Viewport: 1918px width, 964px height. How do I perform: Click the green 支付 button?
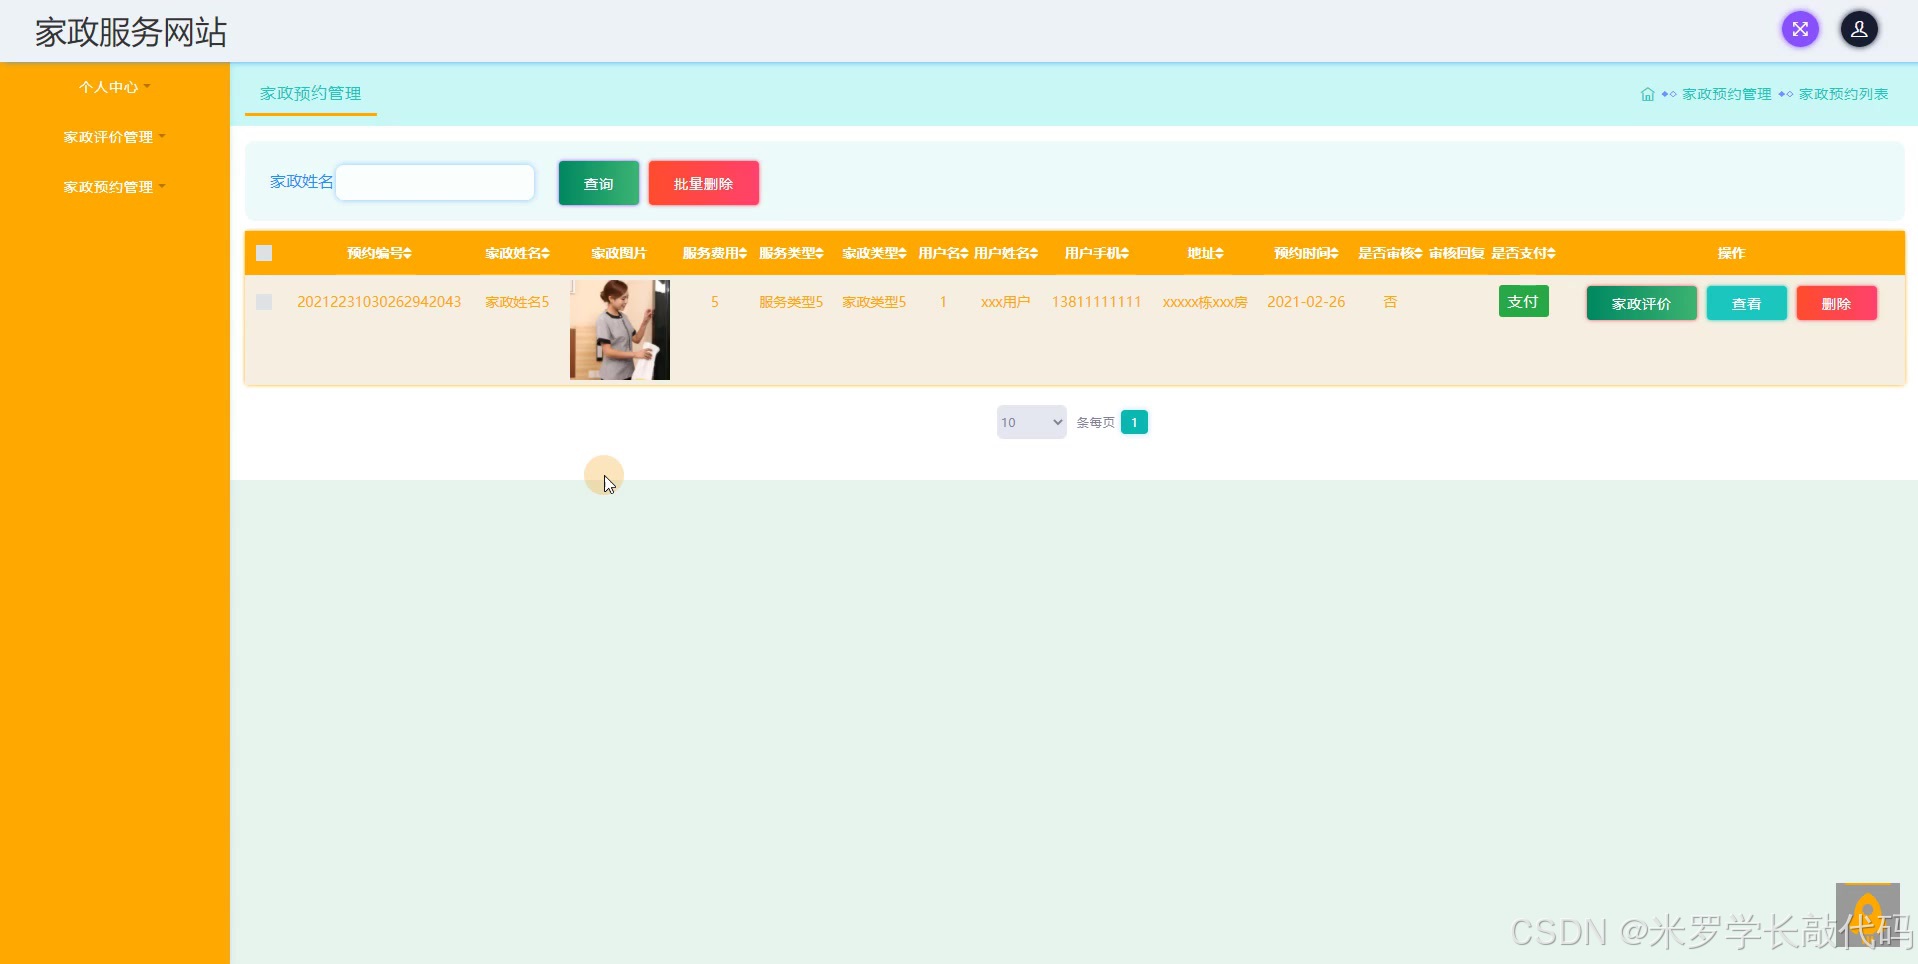pos(1523,301)
